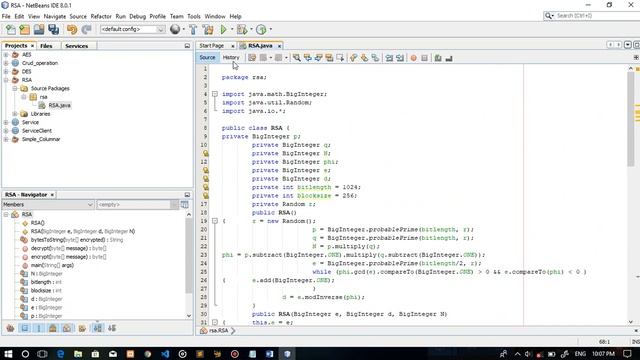
Task: Click the Uncomment lines editor icon
Action: tap(449, 58)
